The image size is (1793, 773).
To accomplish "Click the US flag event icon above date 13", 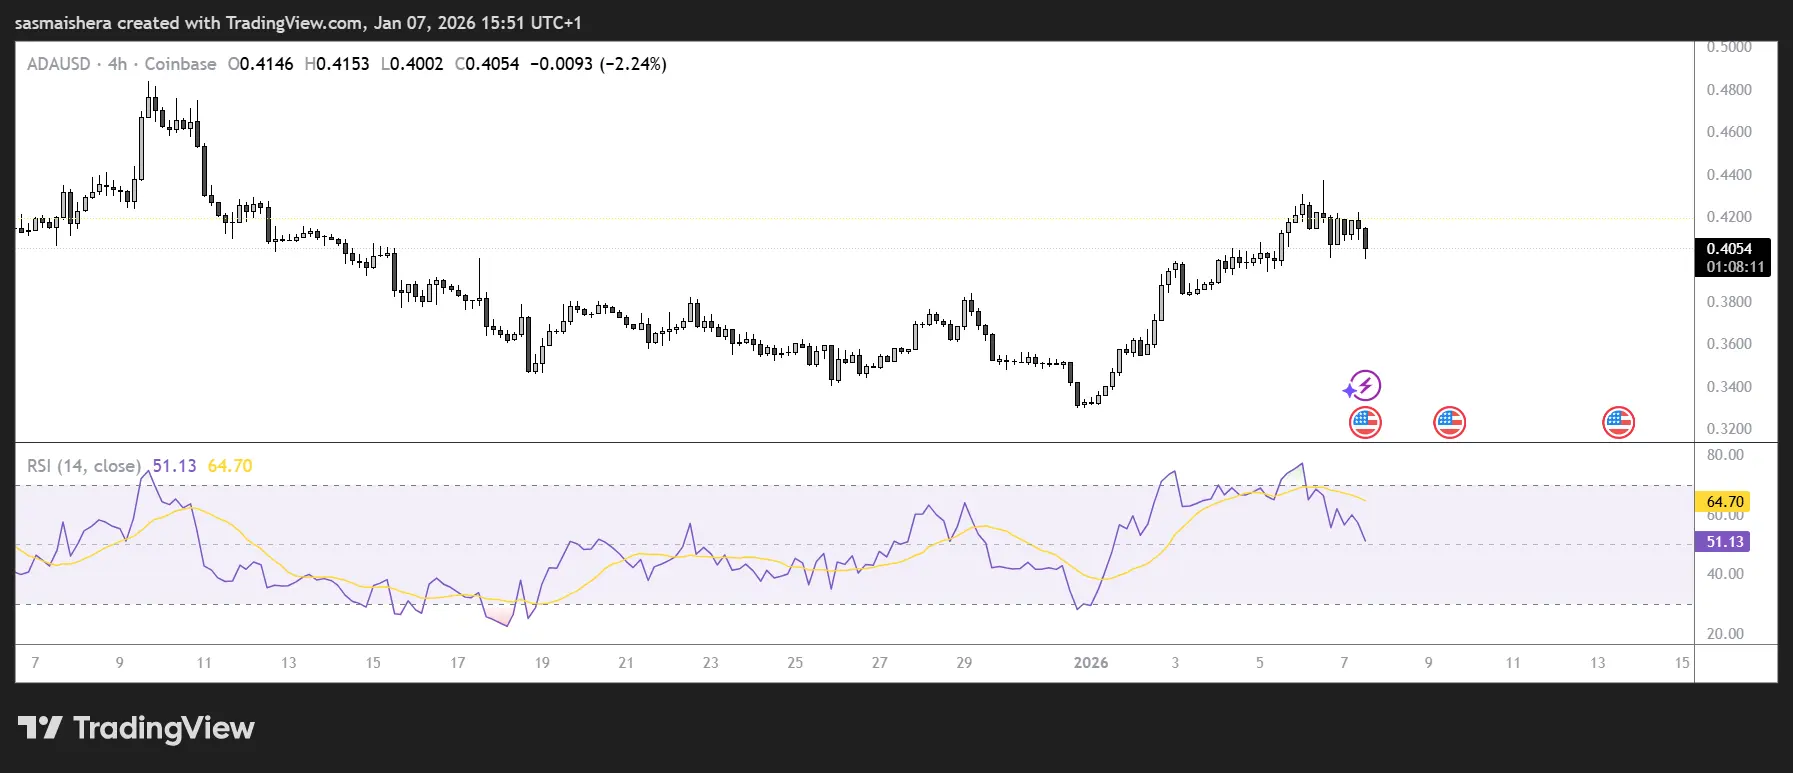I will click(x=1618, y=423).
